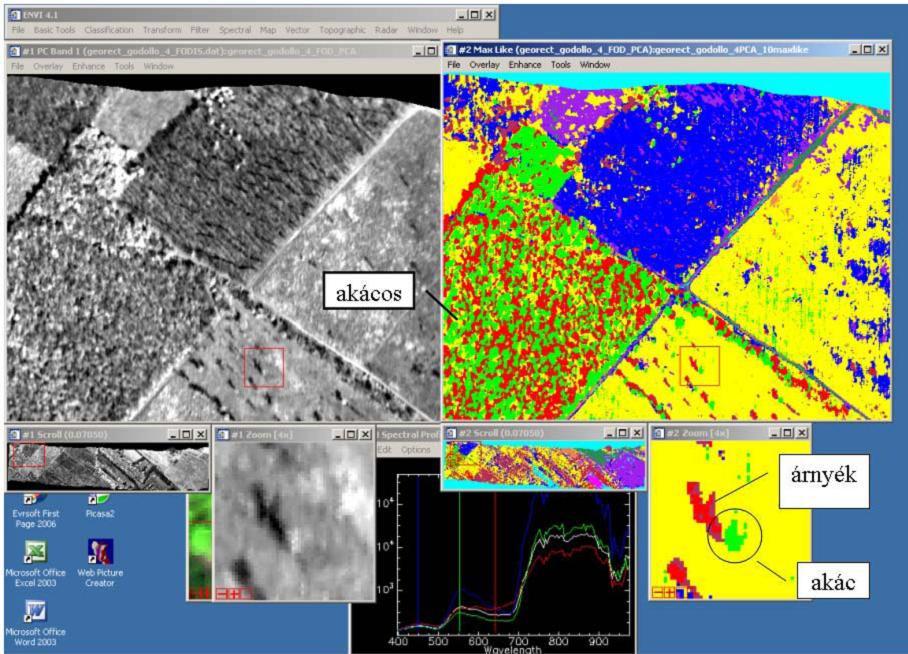Click the "#1 Scroll (0.07050)" title text
The image size is (908, 654).
point(64,434)
